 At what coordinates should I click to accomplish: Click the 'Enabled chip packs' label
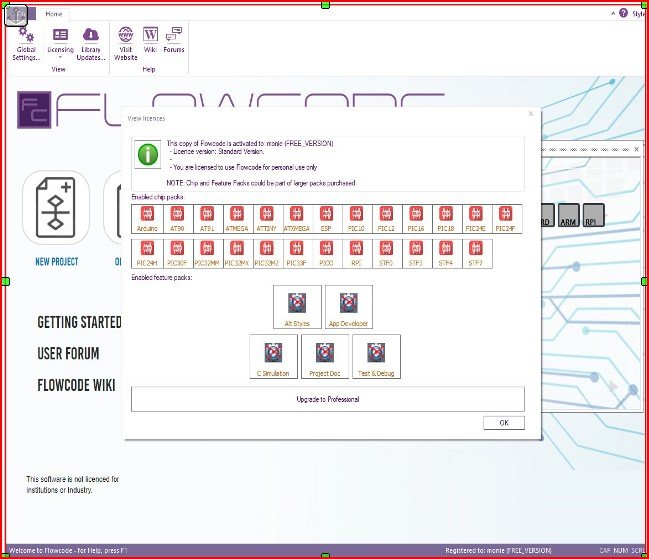pos(157,197)
